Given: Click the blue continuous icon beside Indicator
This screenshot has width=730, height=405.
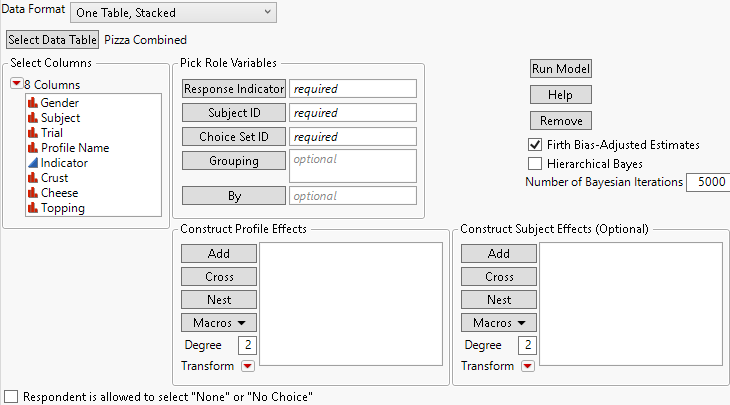Looking at the screenshot, I should coord(33,162).
